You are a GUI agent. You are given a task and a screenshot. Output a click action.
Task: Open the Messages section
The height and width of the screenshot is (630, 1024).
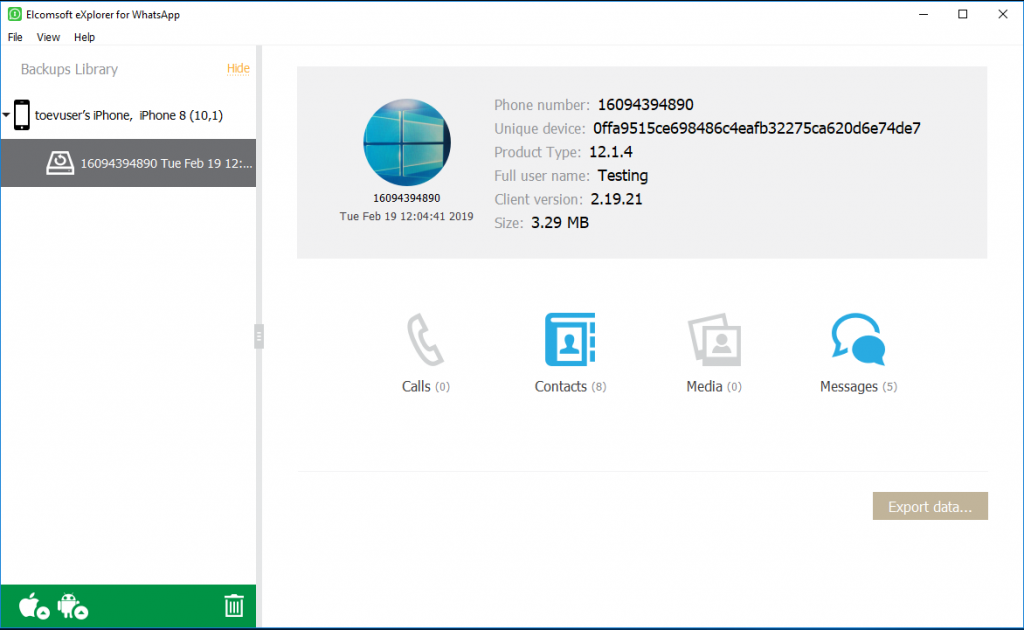pyautogui.click(x=857, y=350)
